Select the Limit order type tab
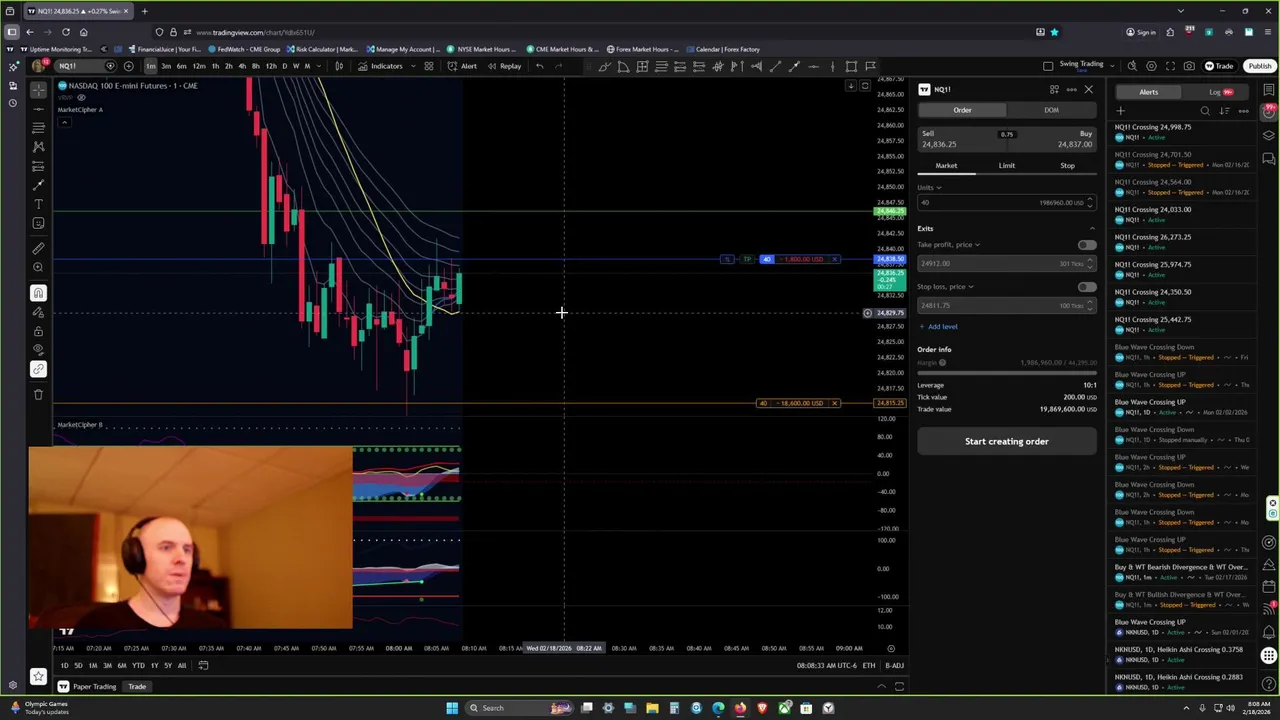Viewport: 1280px width, 720px height. (1006, 166)
